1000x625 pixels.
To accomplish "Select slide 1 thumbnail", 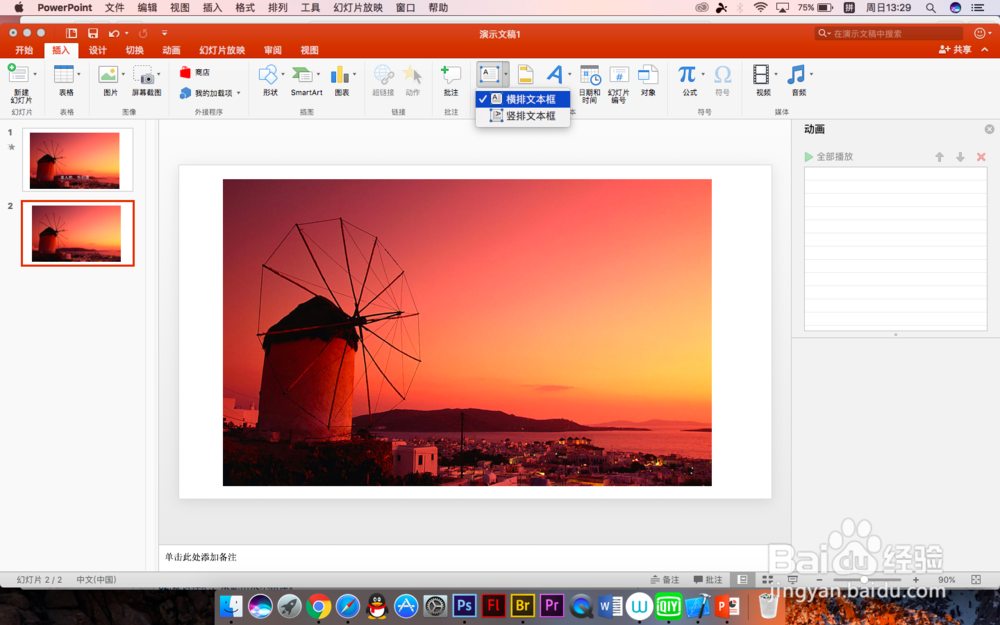I will [78, 160].
